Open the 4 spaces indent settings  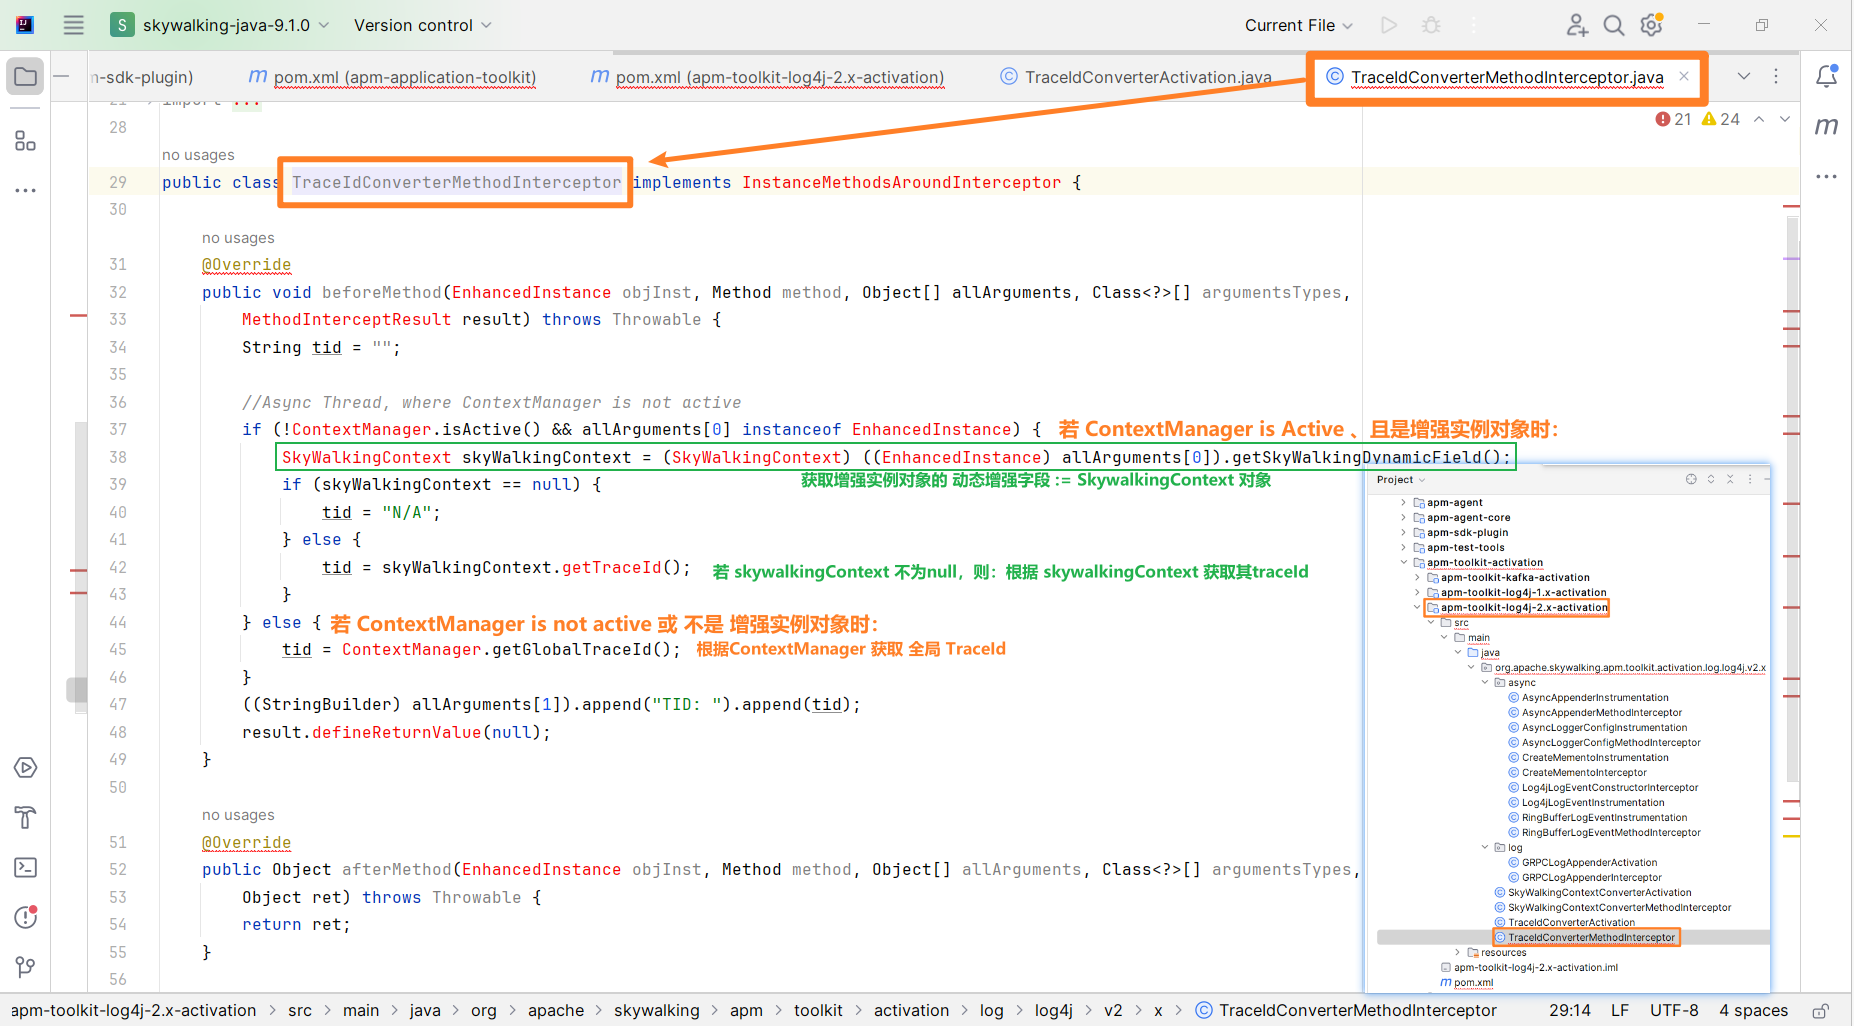(1754, 1011)
